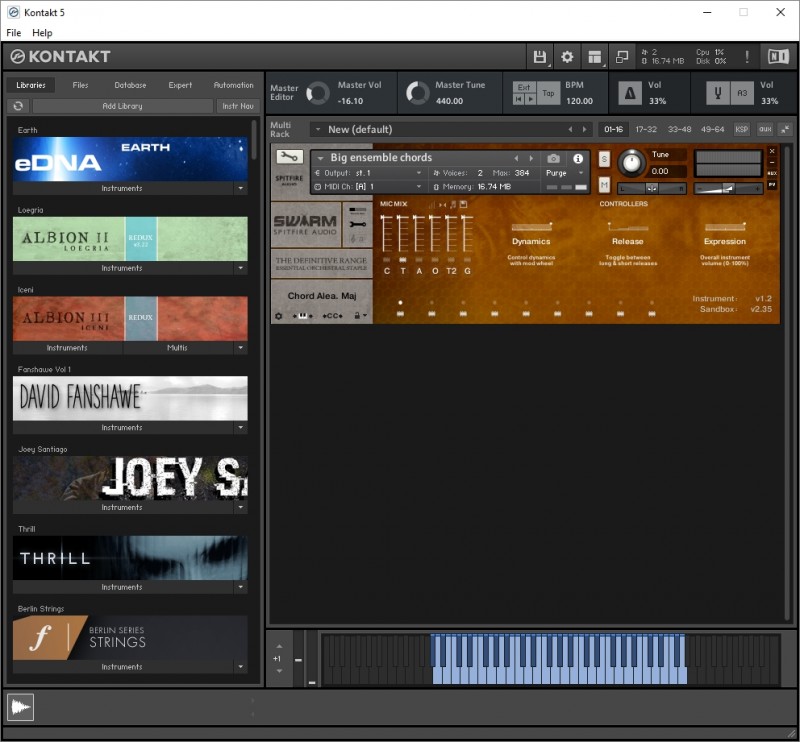Click the Expression controller slider
The image size is (800, 742).
click(x=725, y=227)
